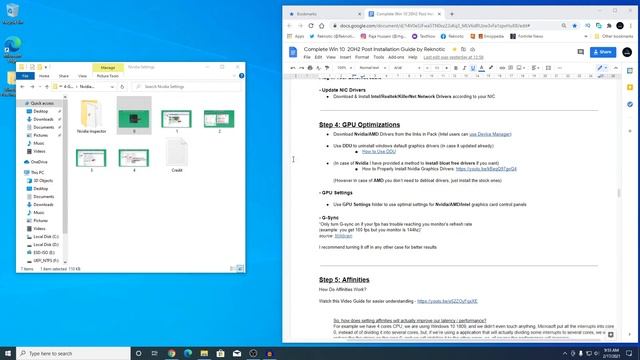640x360 pixels.
Task: Open the Format menu in Google Docs
Action: click(362, 58)
